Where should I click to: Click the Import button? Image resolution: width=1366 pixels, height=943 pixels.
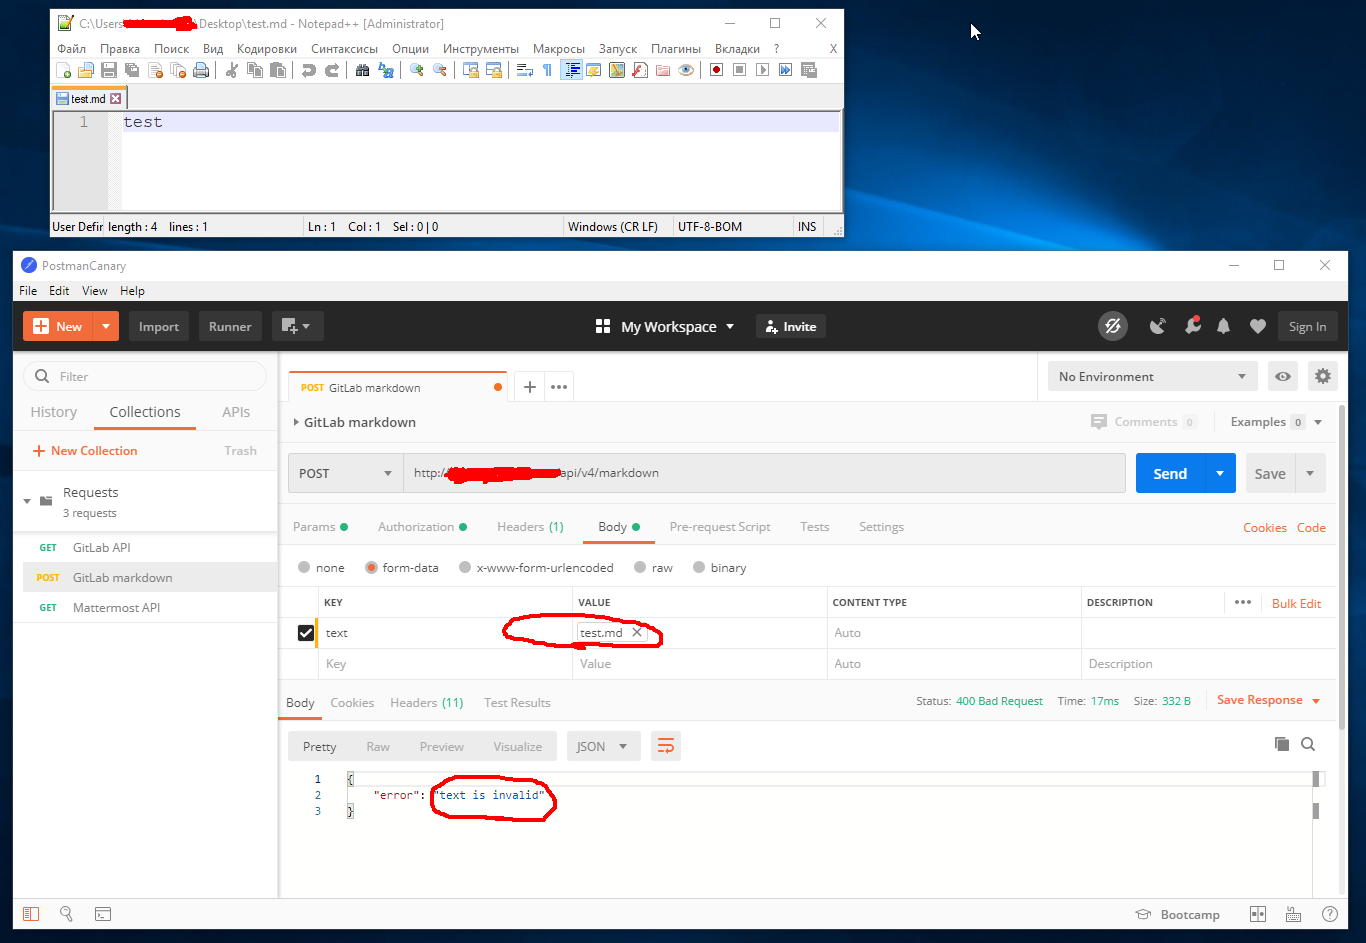pos(159,326)
